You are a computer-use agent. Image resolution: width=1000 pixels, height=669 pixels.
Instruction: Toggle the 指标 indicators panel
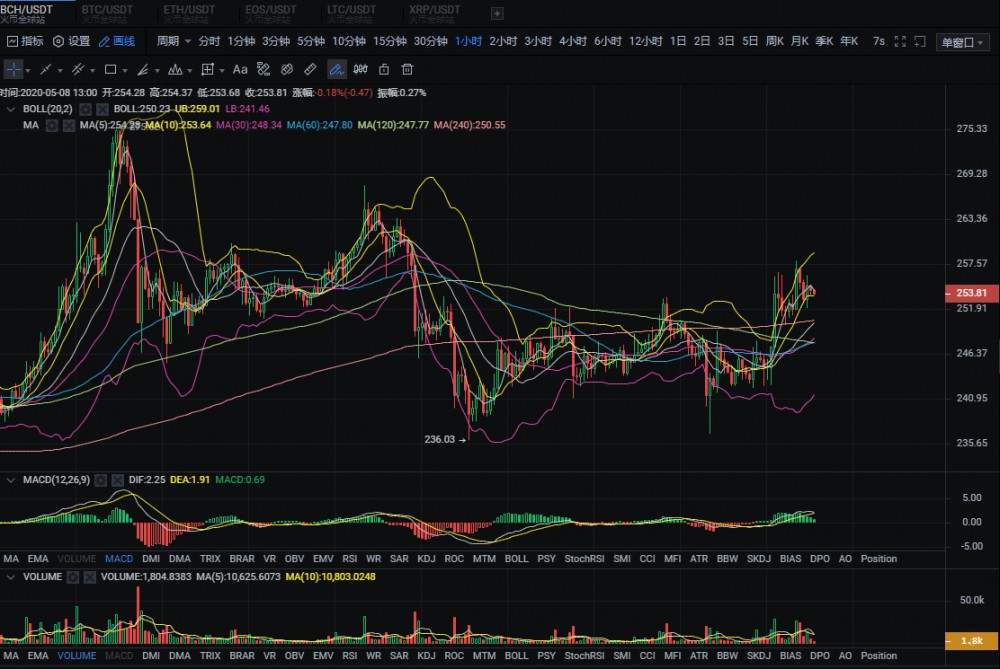[25, 42]
